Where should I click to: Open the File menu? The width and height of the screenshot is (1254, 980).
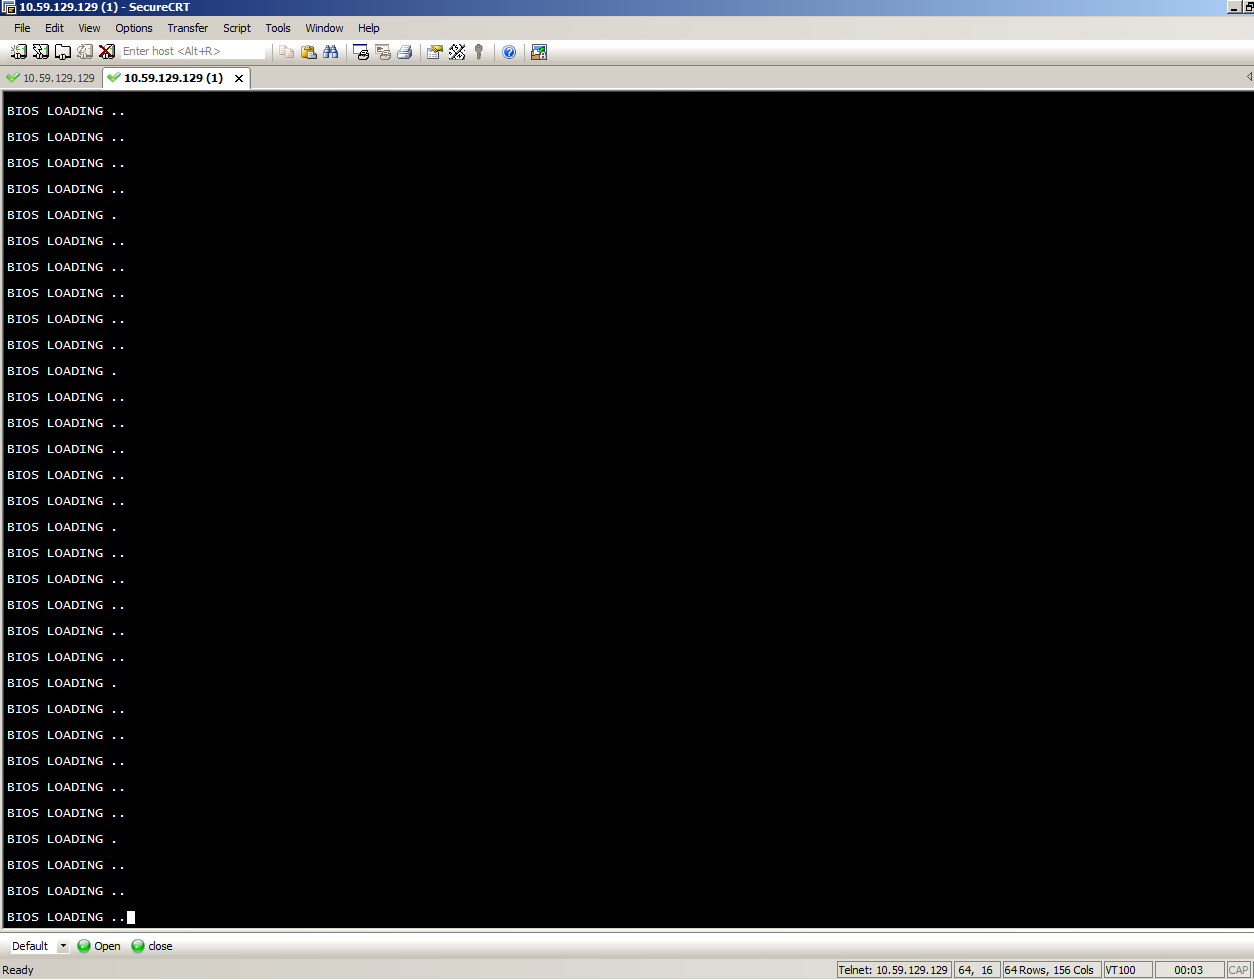pyautogui.click(x=22, y=28)
